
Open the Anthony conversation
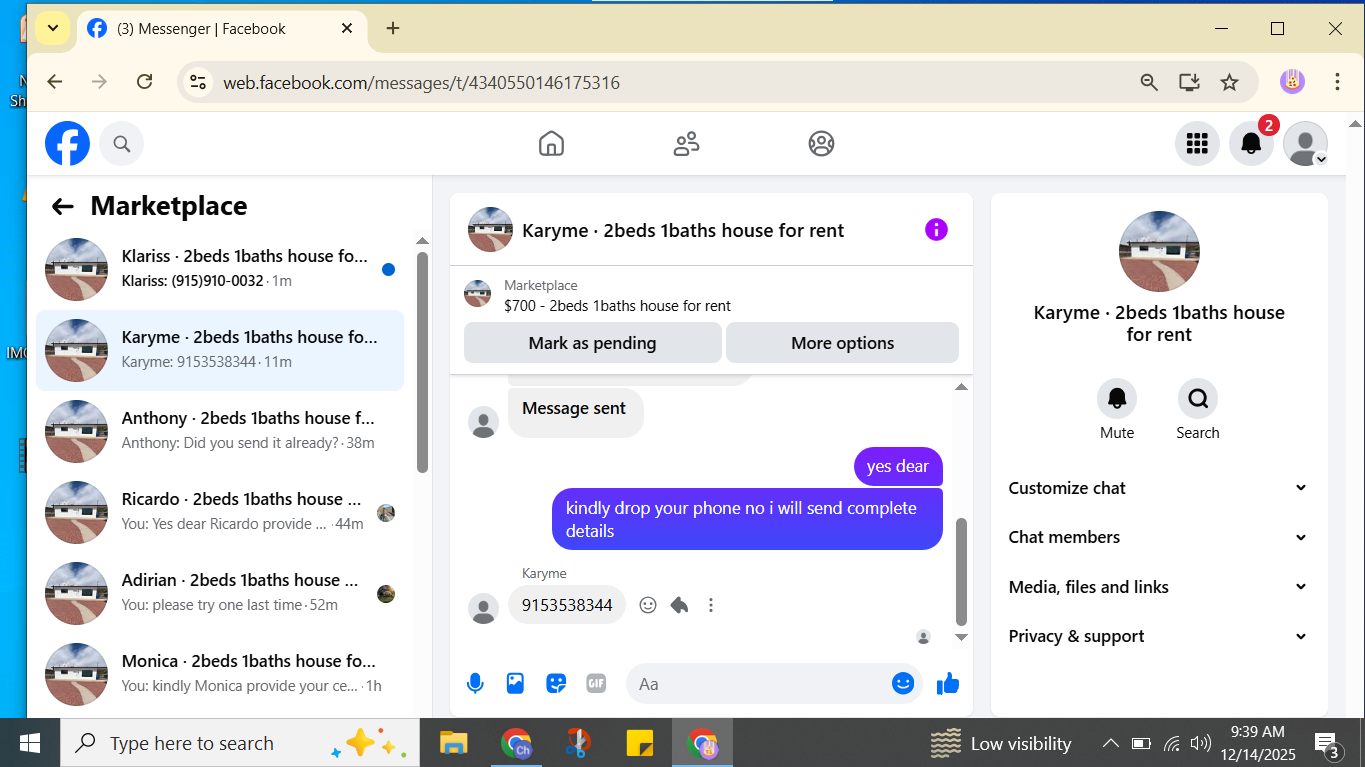coord(220,431)
